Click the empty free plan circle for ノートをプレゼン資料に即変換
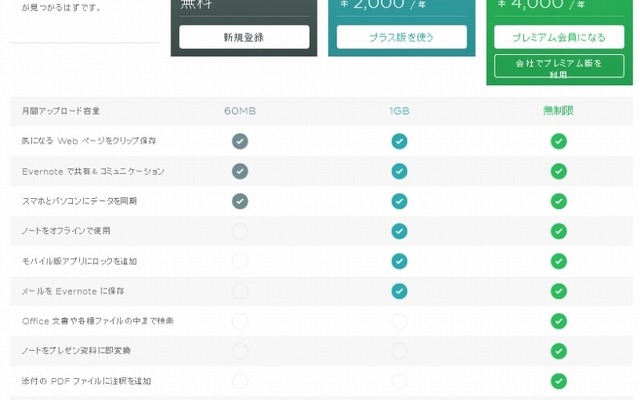 point(240,351)
